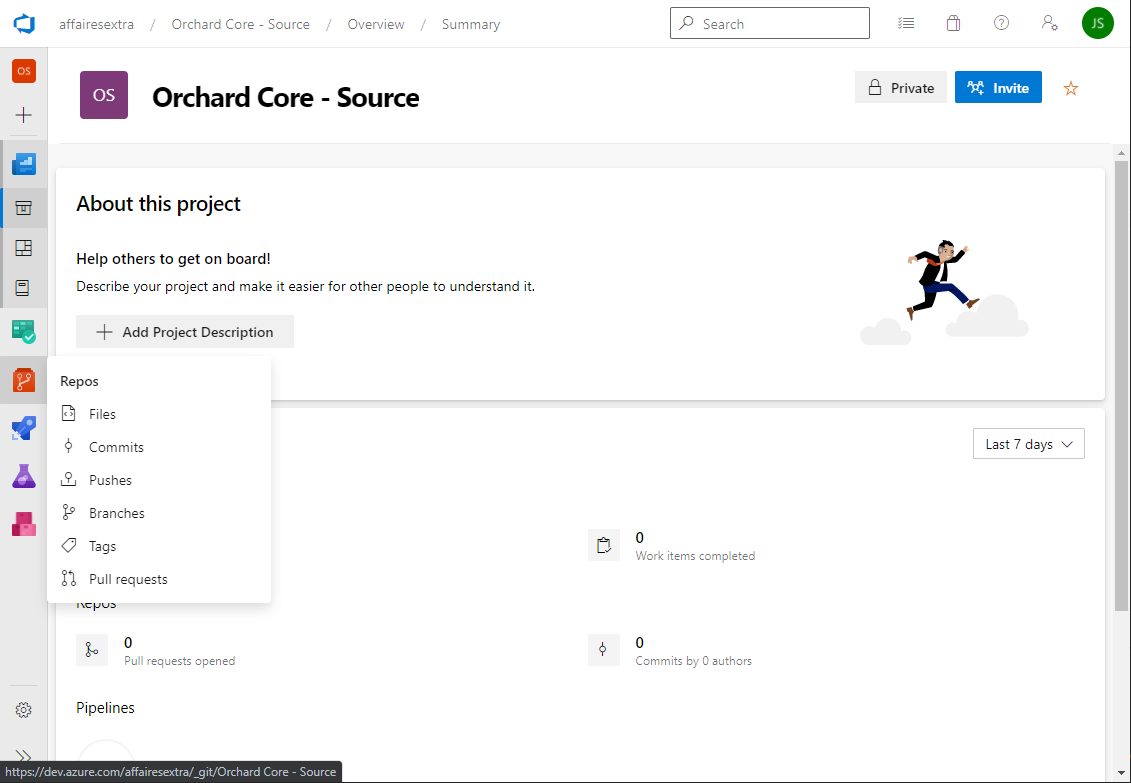This screenshot has height=783, width=1131.
Task: Open the Wiki icon in sidebar
Action: [24, 288]
